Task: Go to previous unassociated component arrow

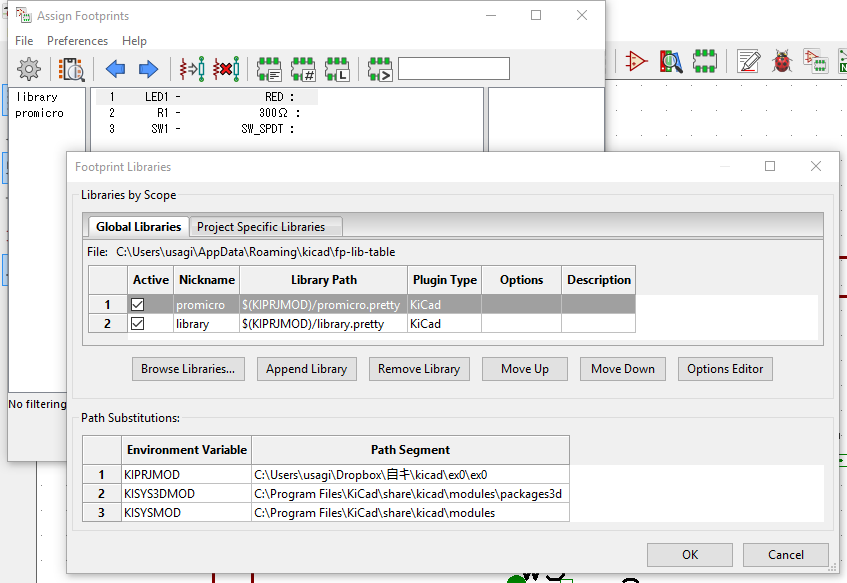Action: click(x=115, y=69)
